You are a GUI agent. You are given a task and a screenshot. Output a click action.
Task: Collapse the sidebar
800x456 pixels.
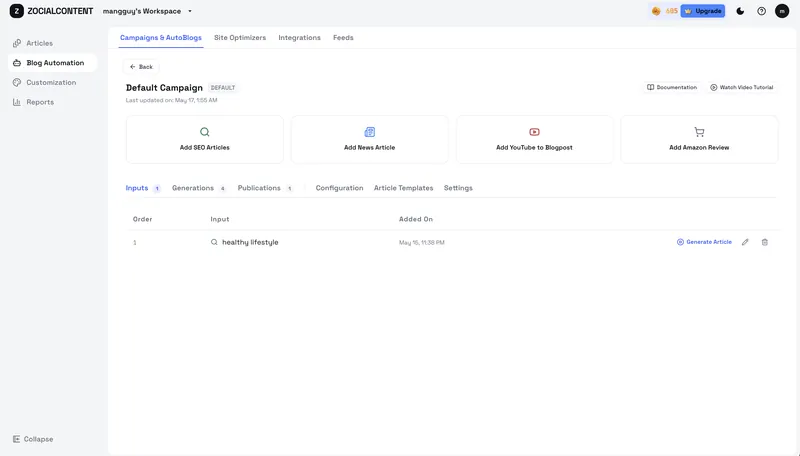click(x=33, y=439)
